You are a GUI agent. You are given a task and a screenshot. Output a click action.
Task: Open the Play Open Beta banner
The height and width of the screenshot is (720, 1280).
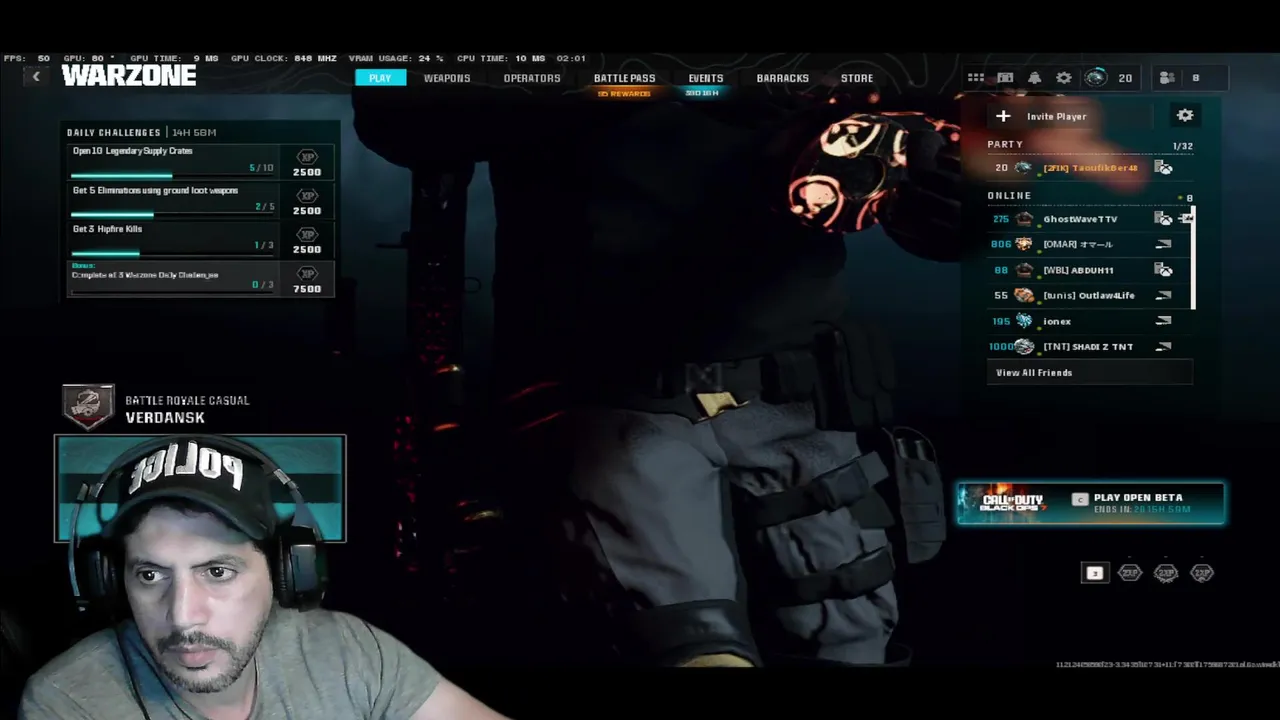(1091, 503)
